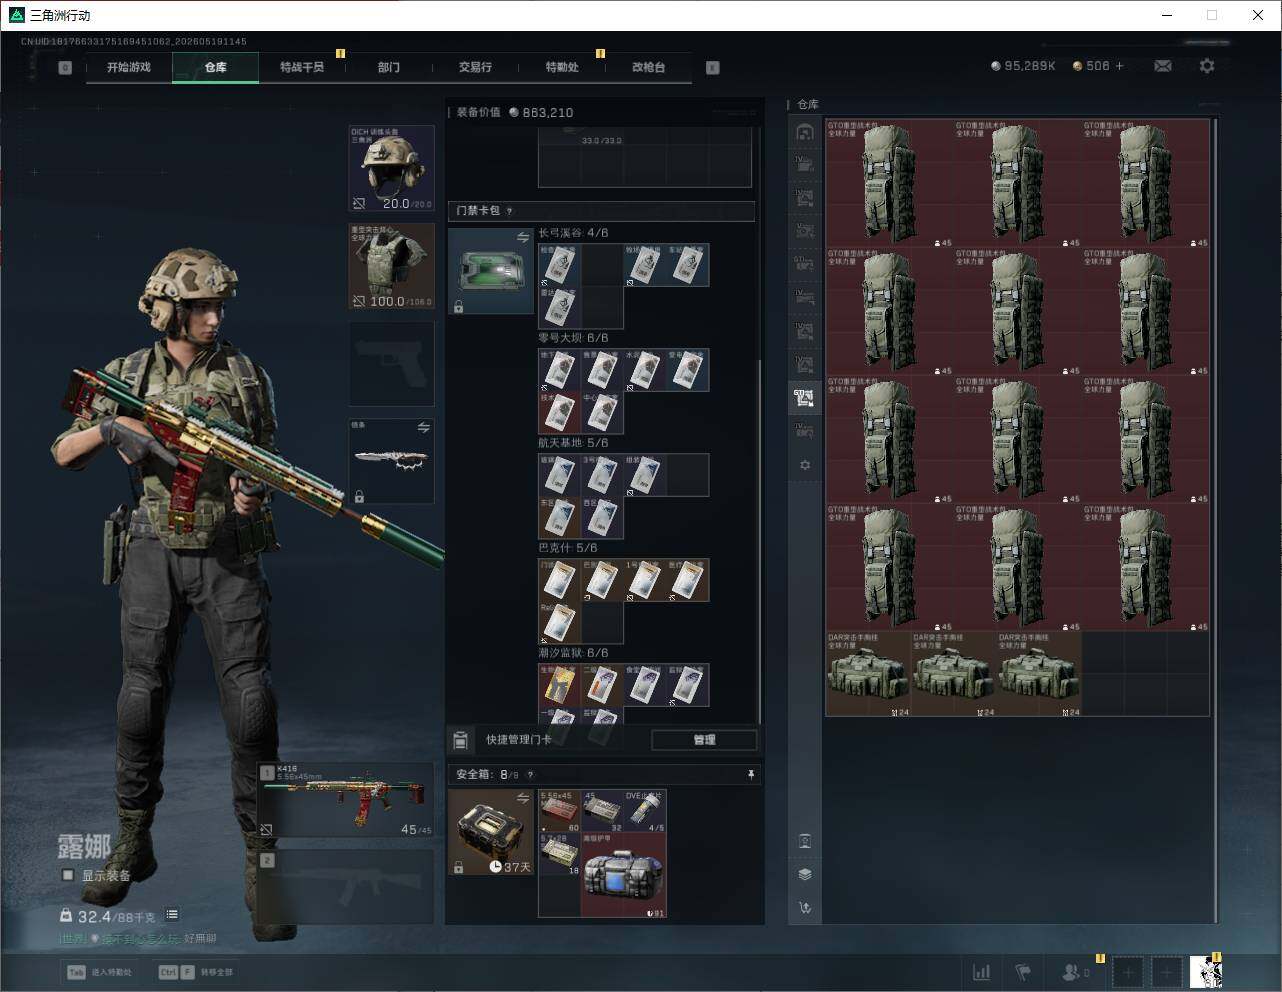This screenshot has width=1282, height=992.
Task: Select the 仓库 tab
Action: point(216,67)
